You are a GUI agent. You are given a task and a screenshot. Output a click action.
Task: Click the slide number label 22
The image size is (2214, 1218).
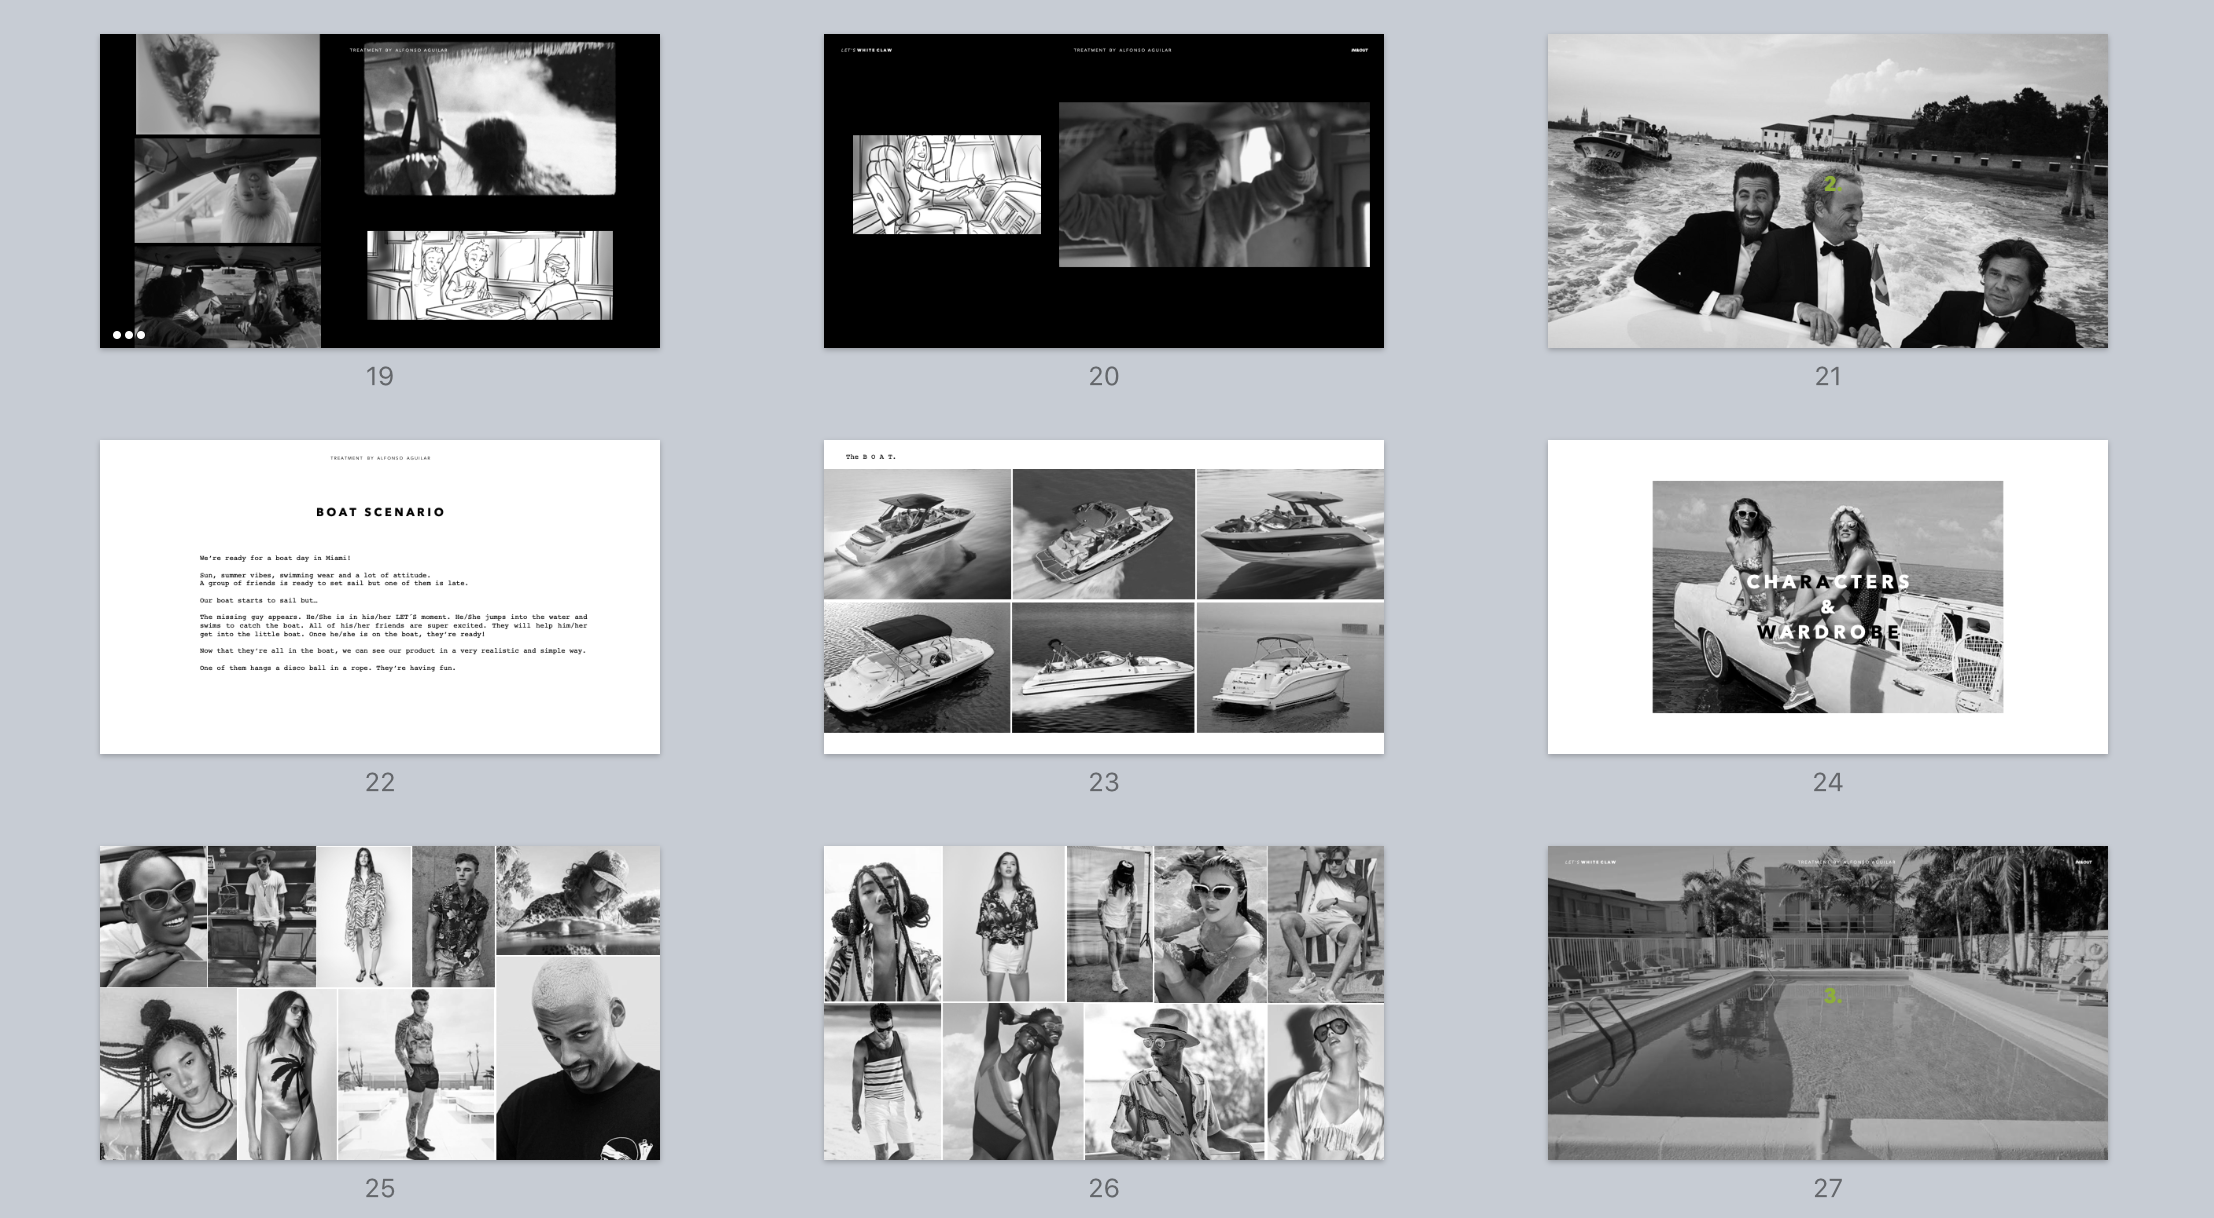pyautogui.click(x=380, y=783)
